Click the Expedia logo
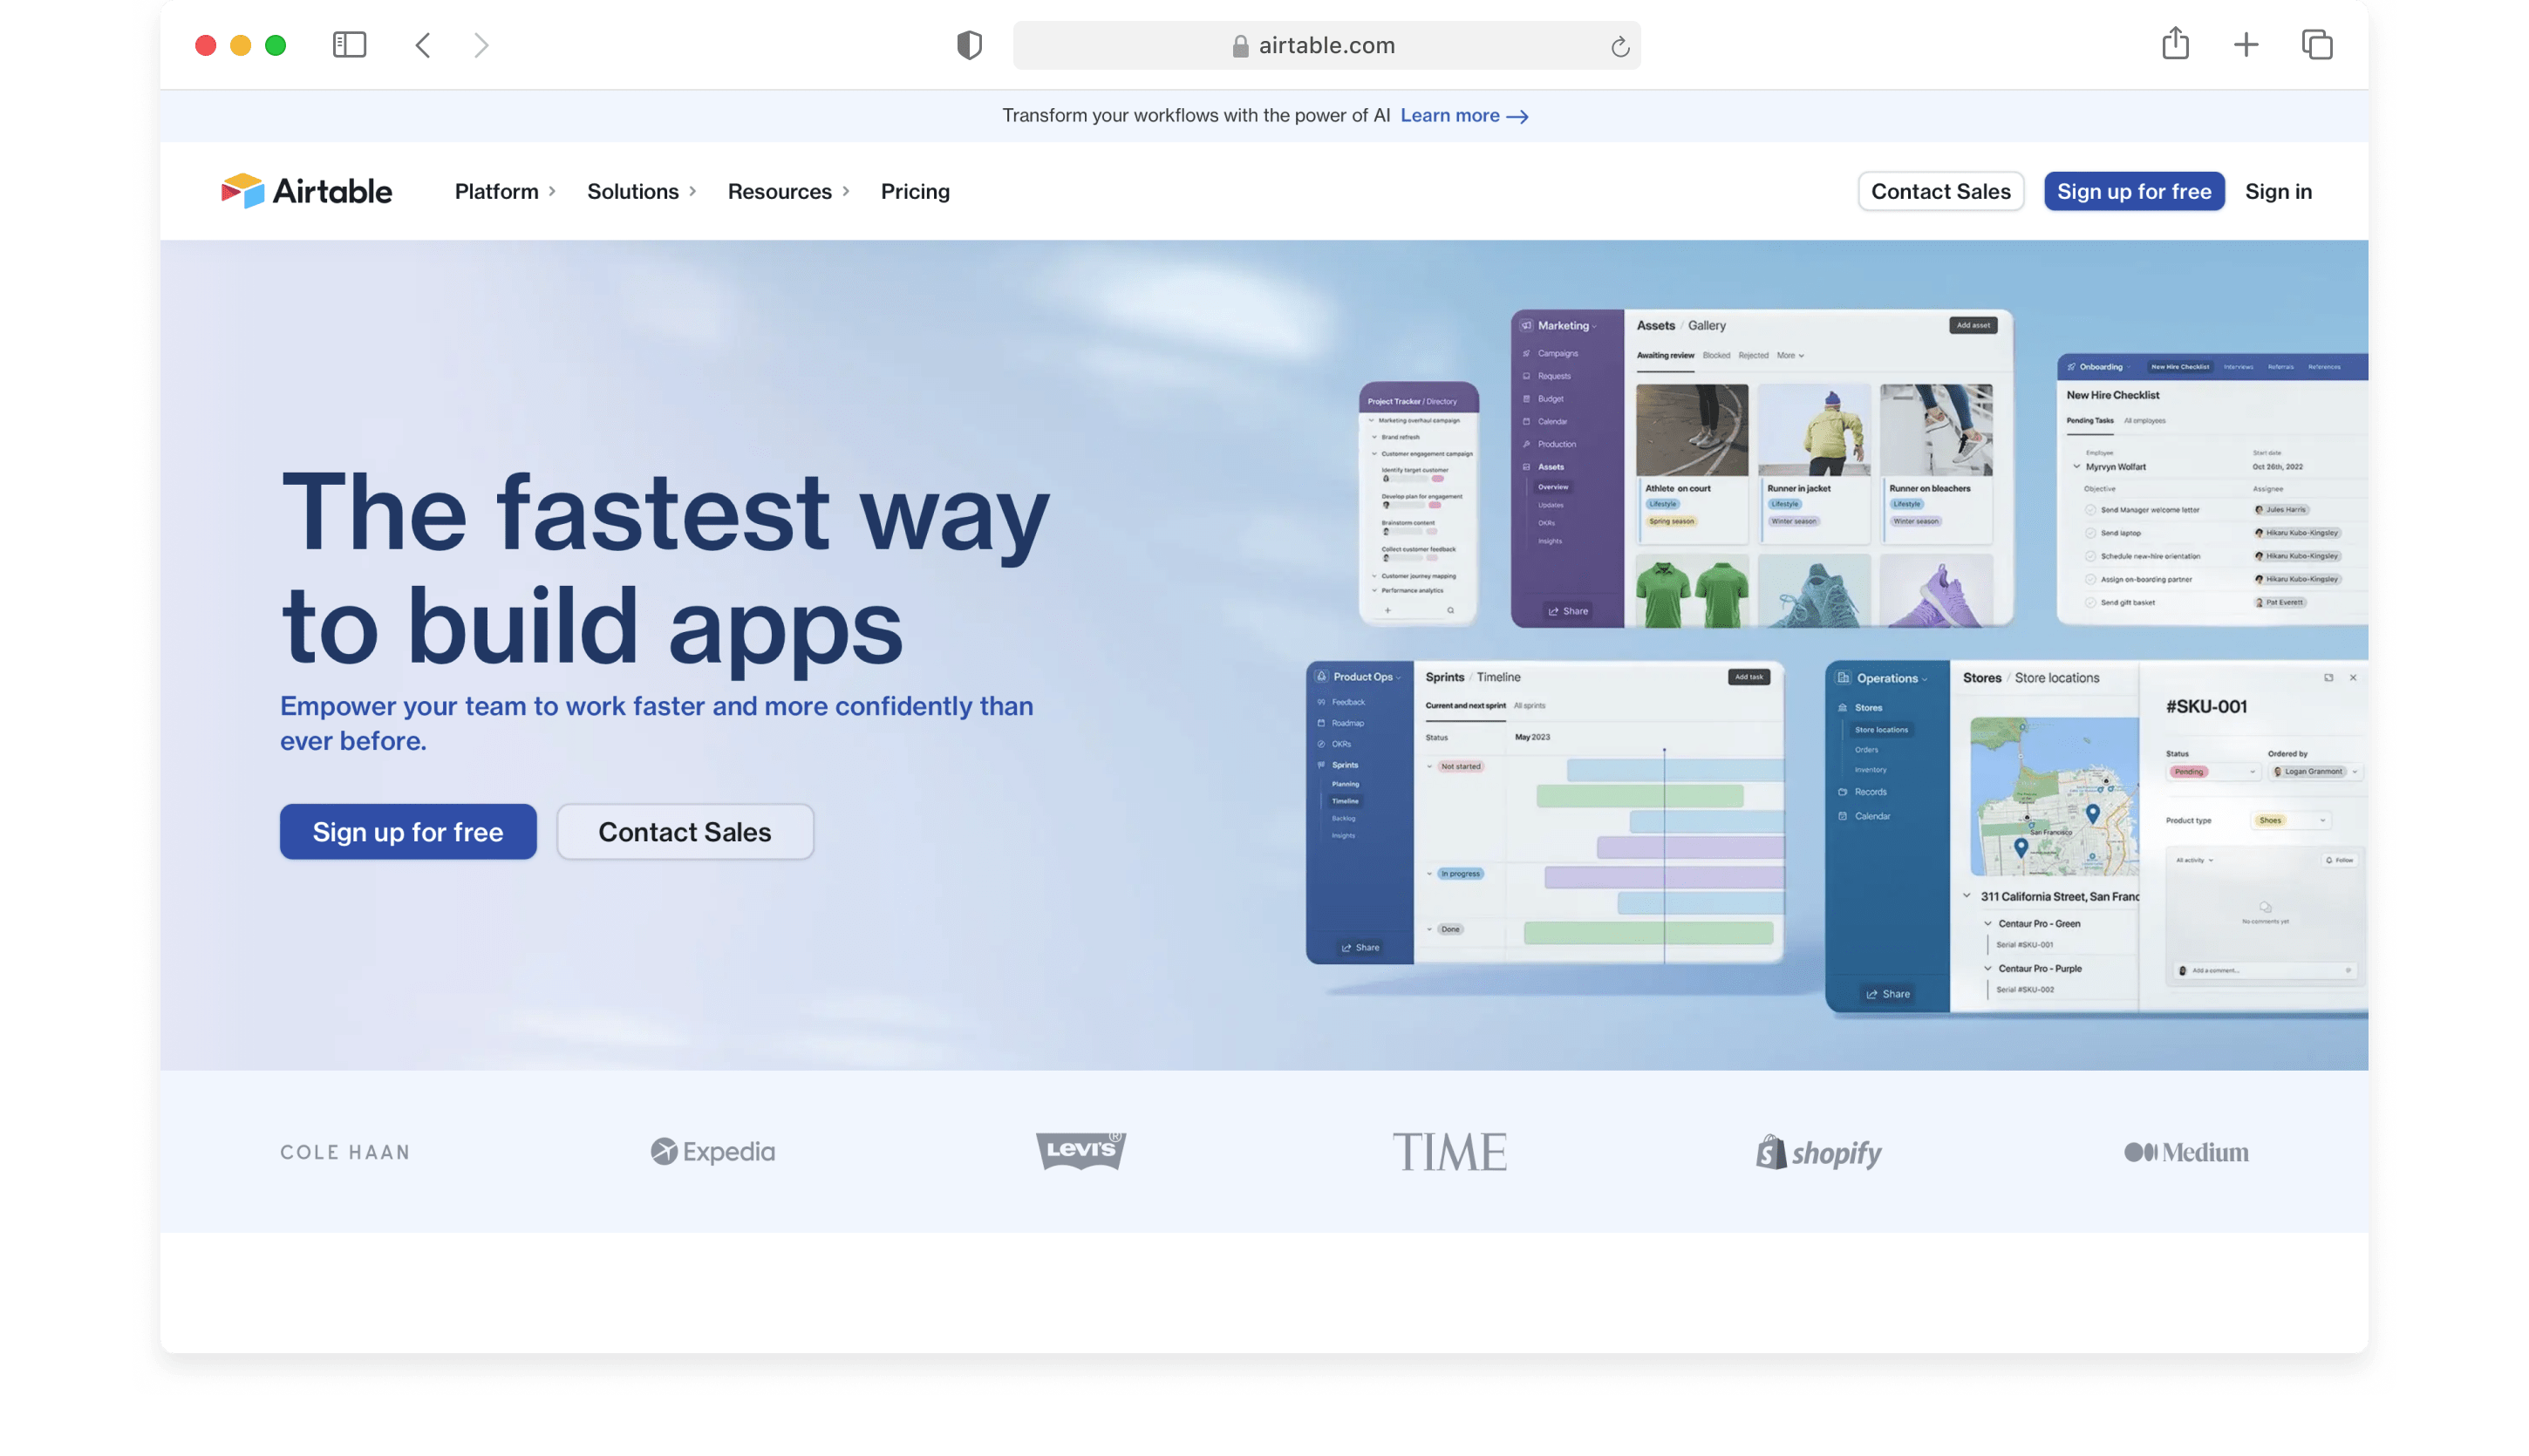 pos(713,1152)
